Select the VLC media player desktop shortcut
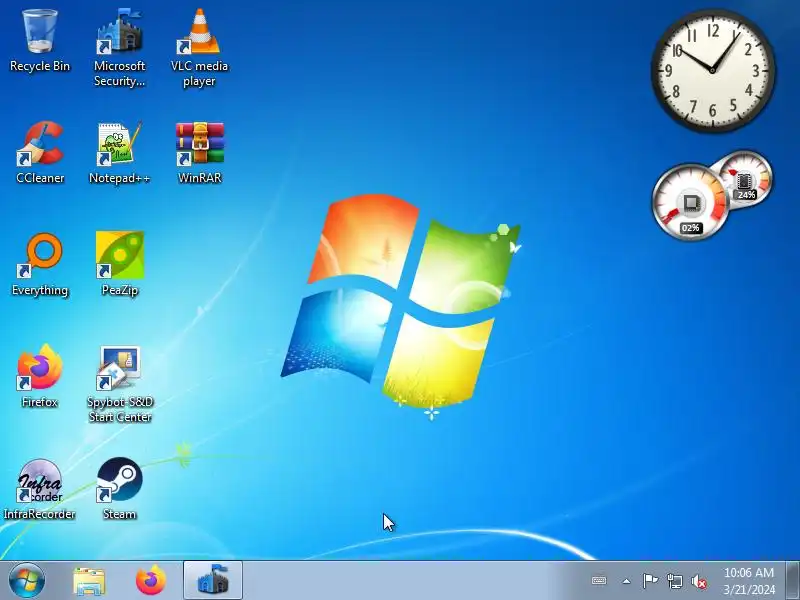Viewport: 800px width, 600px height. pyautogui.click(x=199, y=47)
